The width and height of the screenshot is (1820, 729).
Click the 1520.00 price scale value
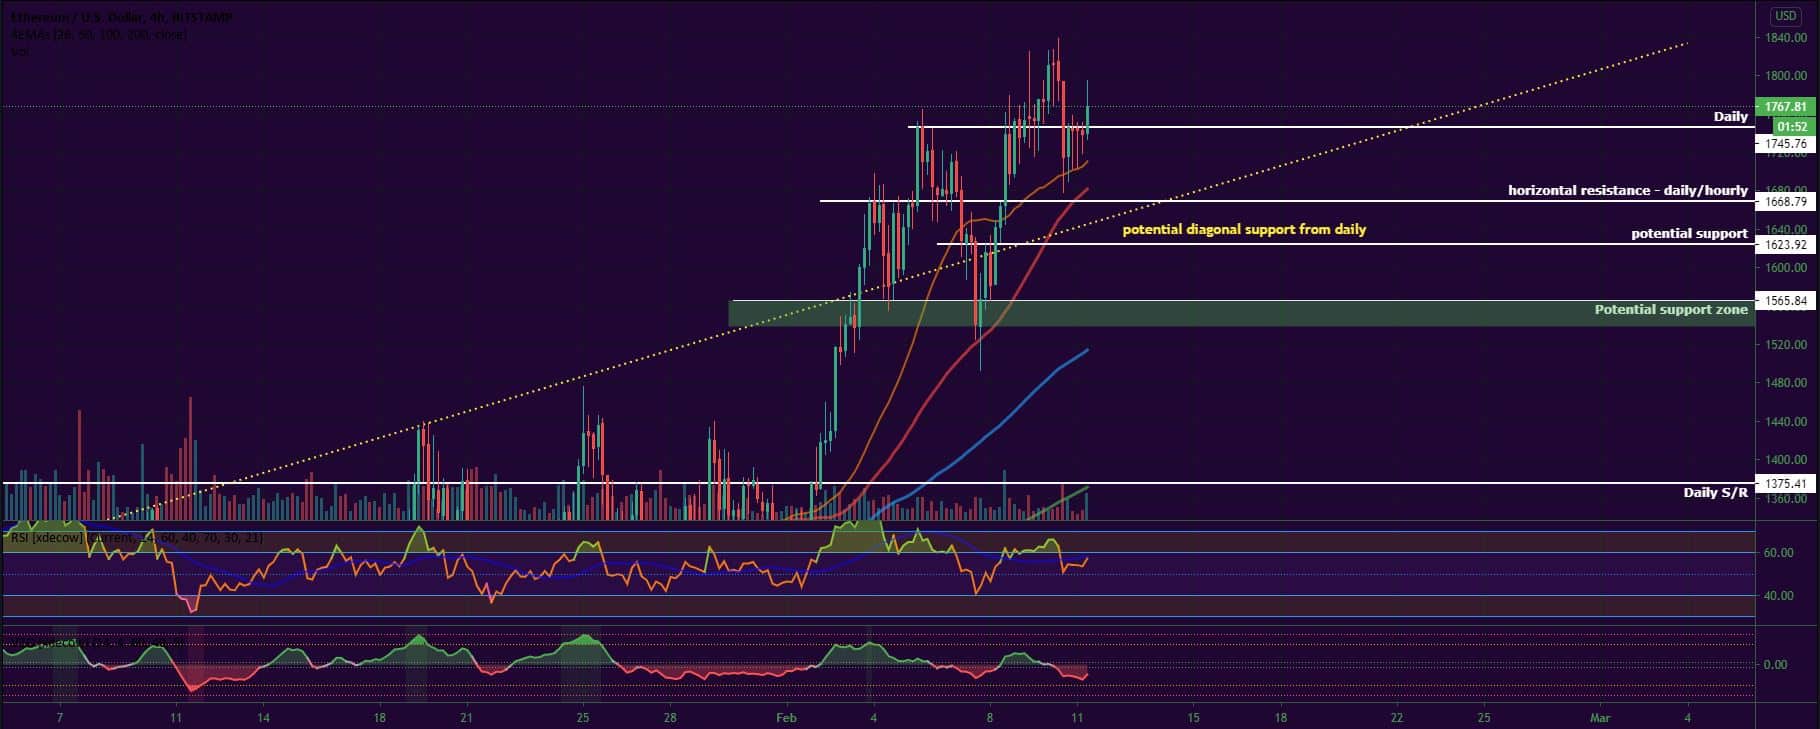(1786, 345)
